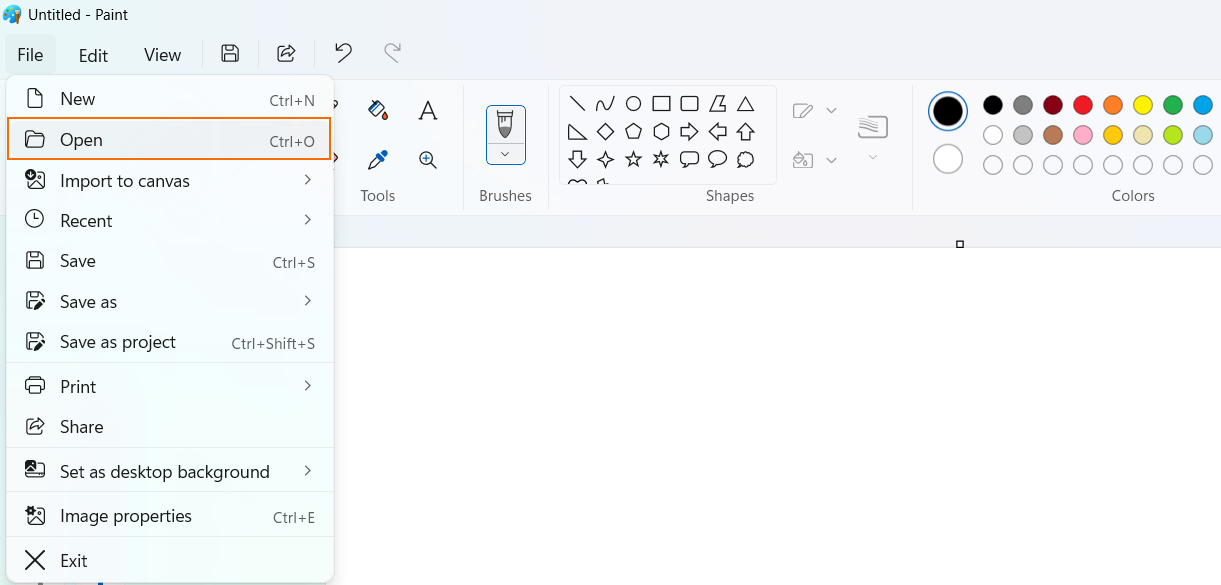1221x585 pixels.
Task: Click the Save icon beside the menus
Action: [229, 53]
